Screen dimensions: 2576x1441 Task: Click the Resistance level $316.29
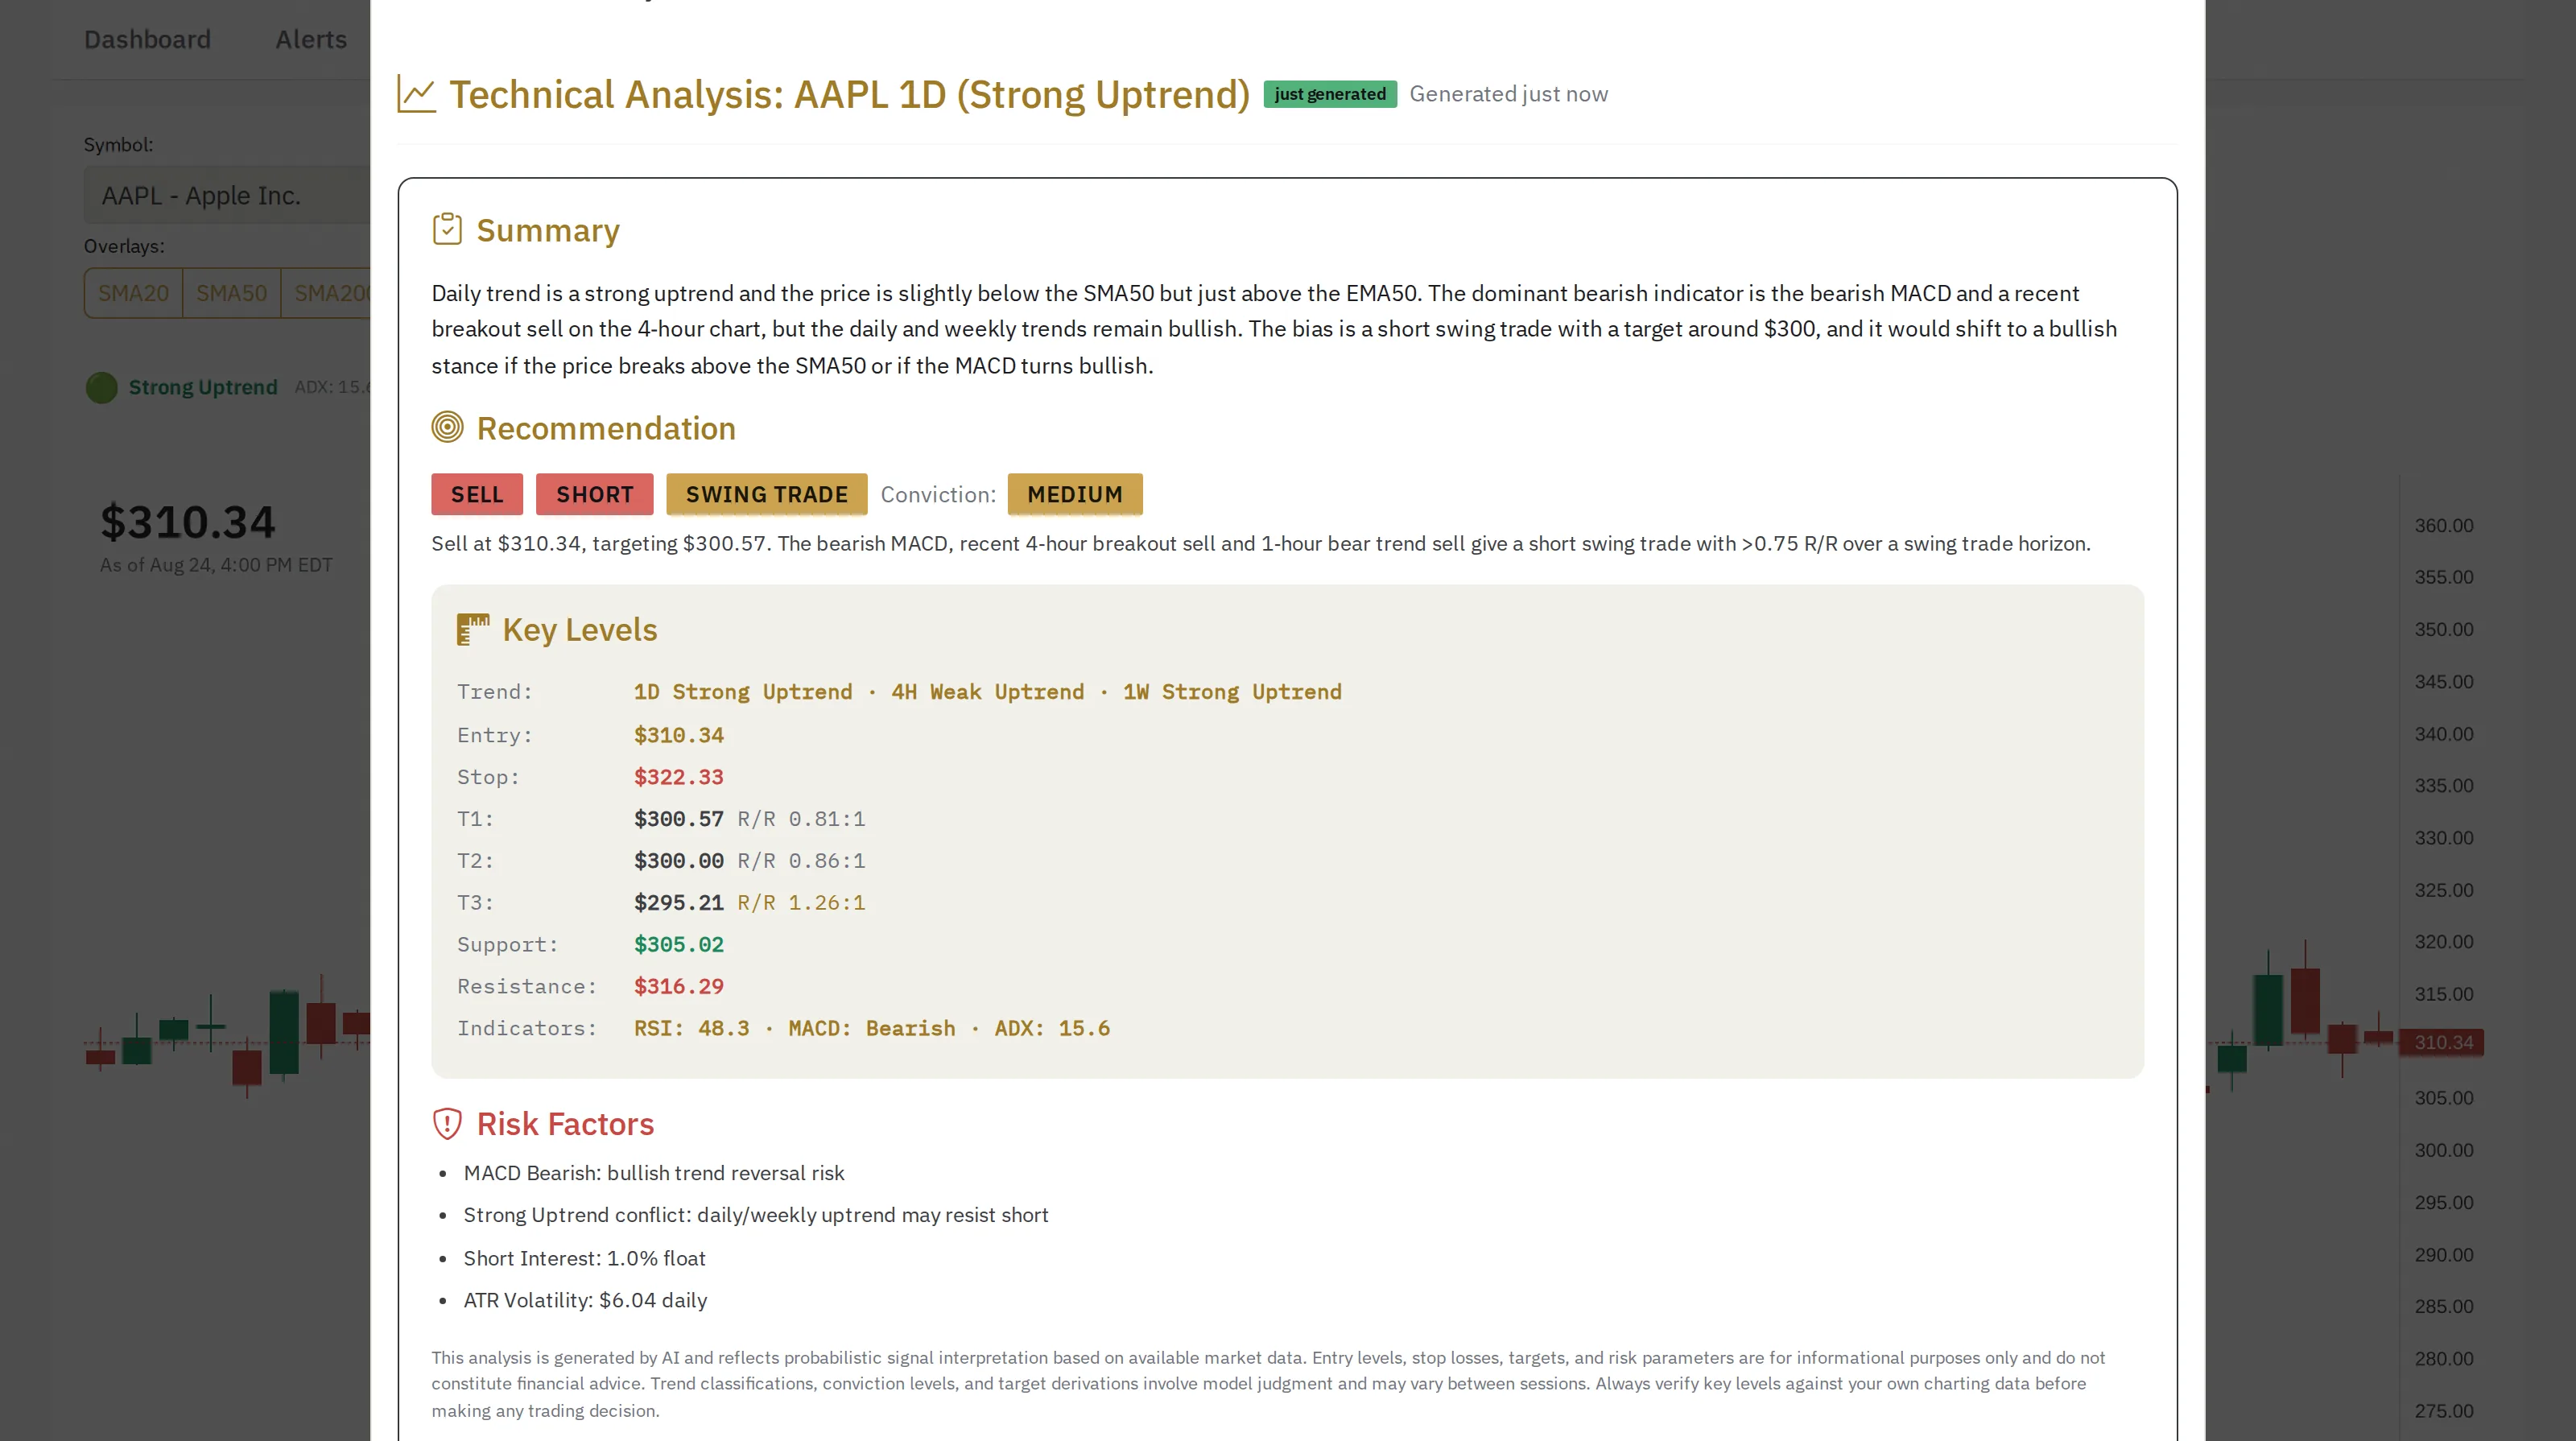pos(679,987)
